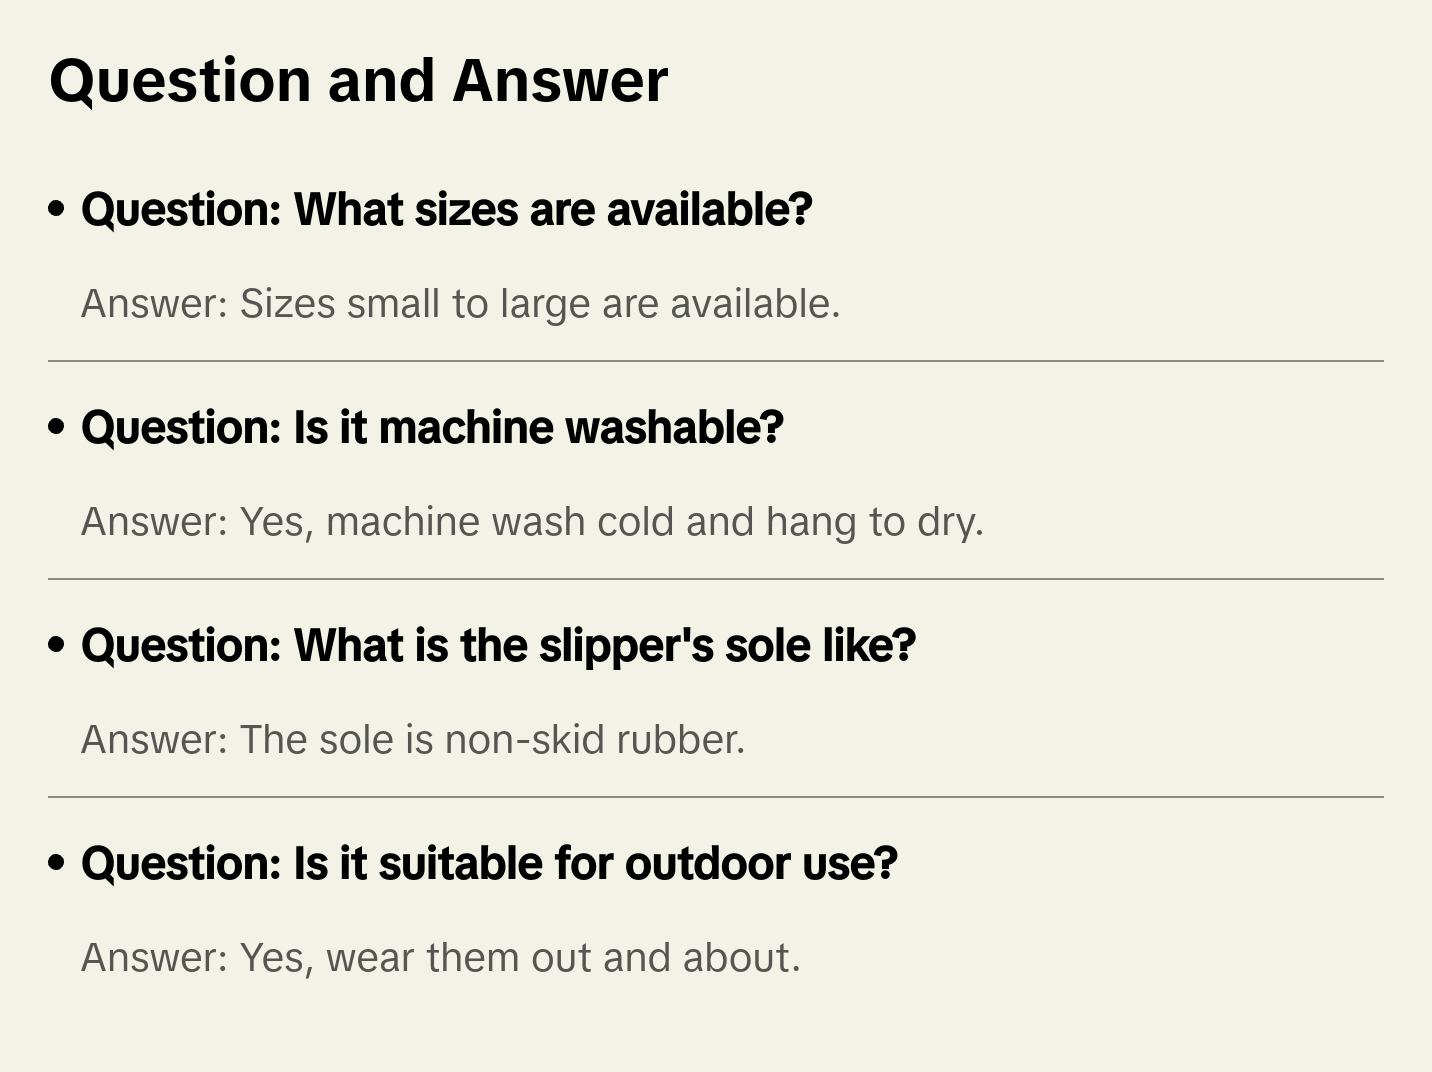Select the 'wear them out and about' answer
Image resolution: width=1432 pixels, height=1072 pixels.
pos(440,958)
